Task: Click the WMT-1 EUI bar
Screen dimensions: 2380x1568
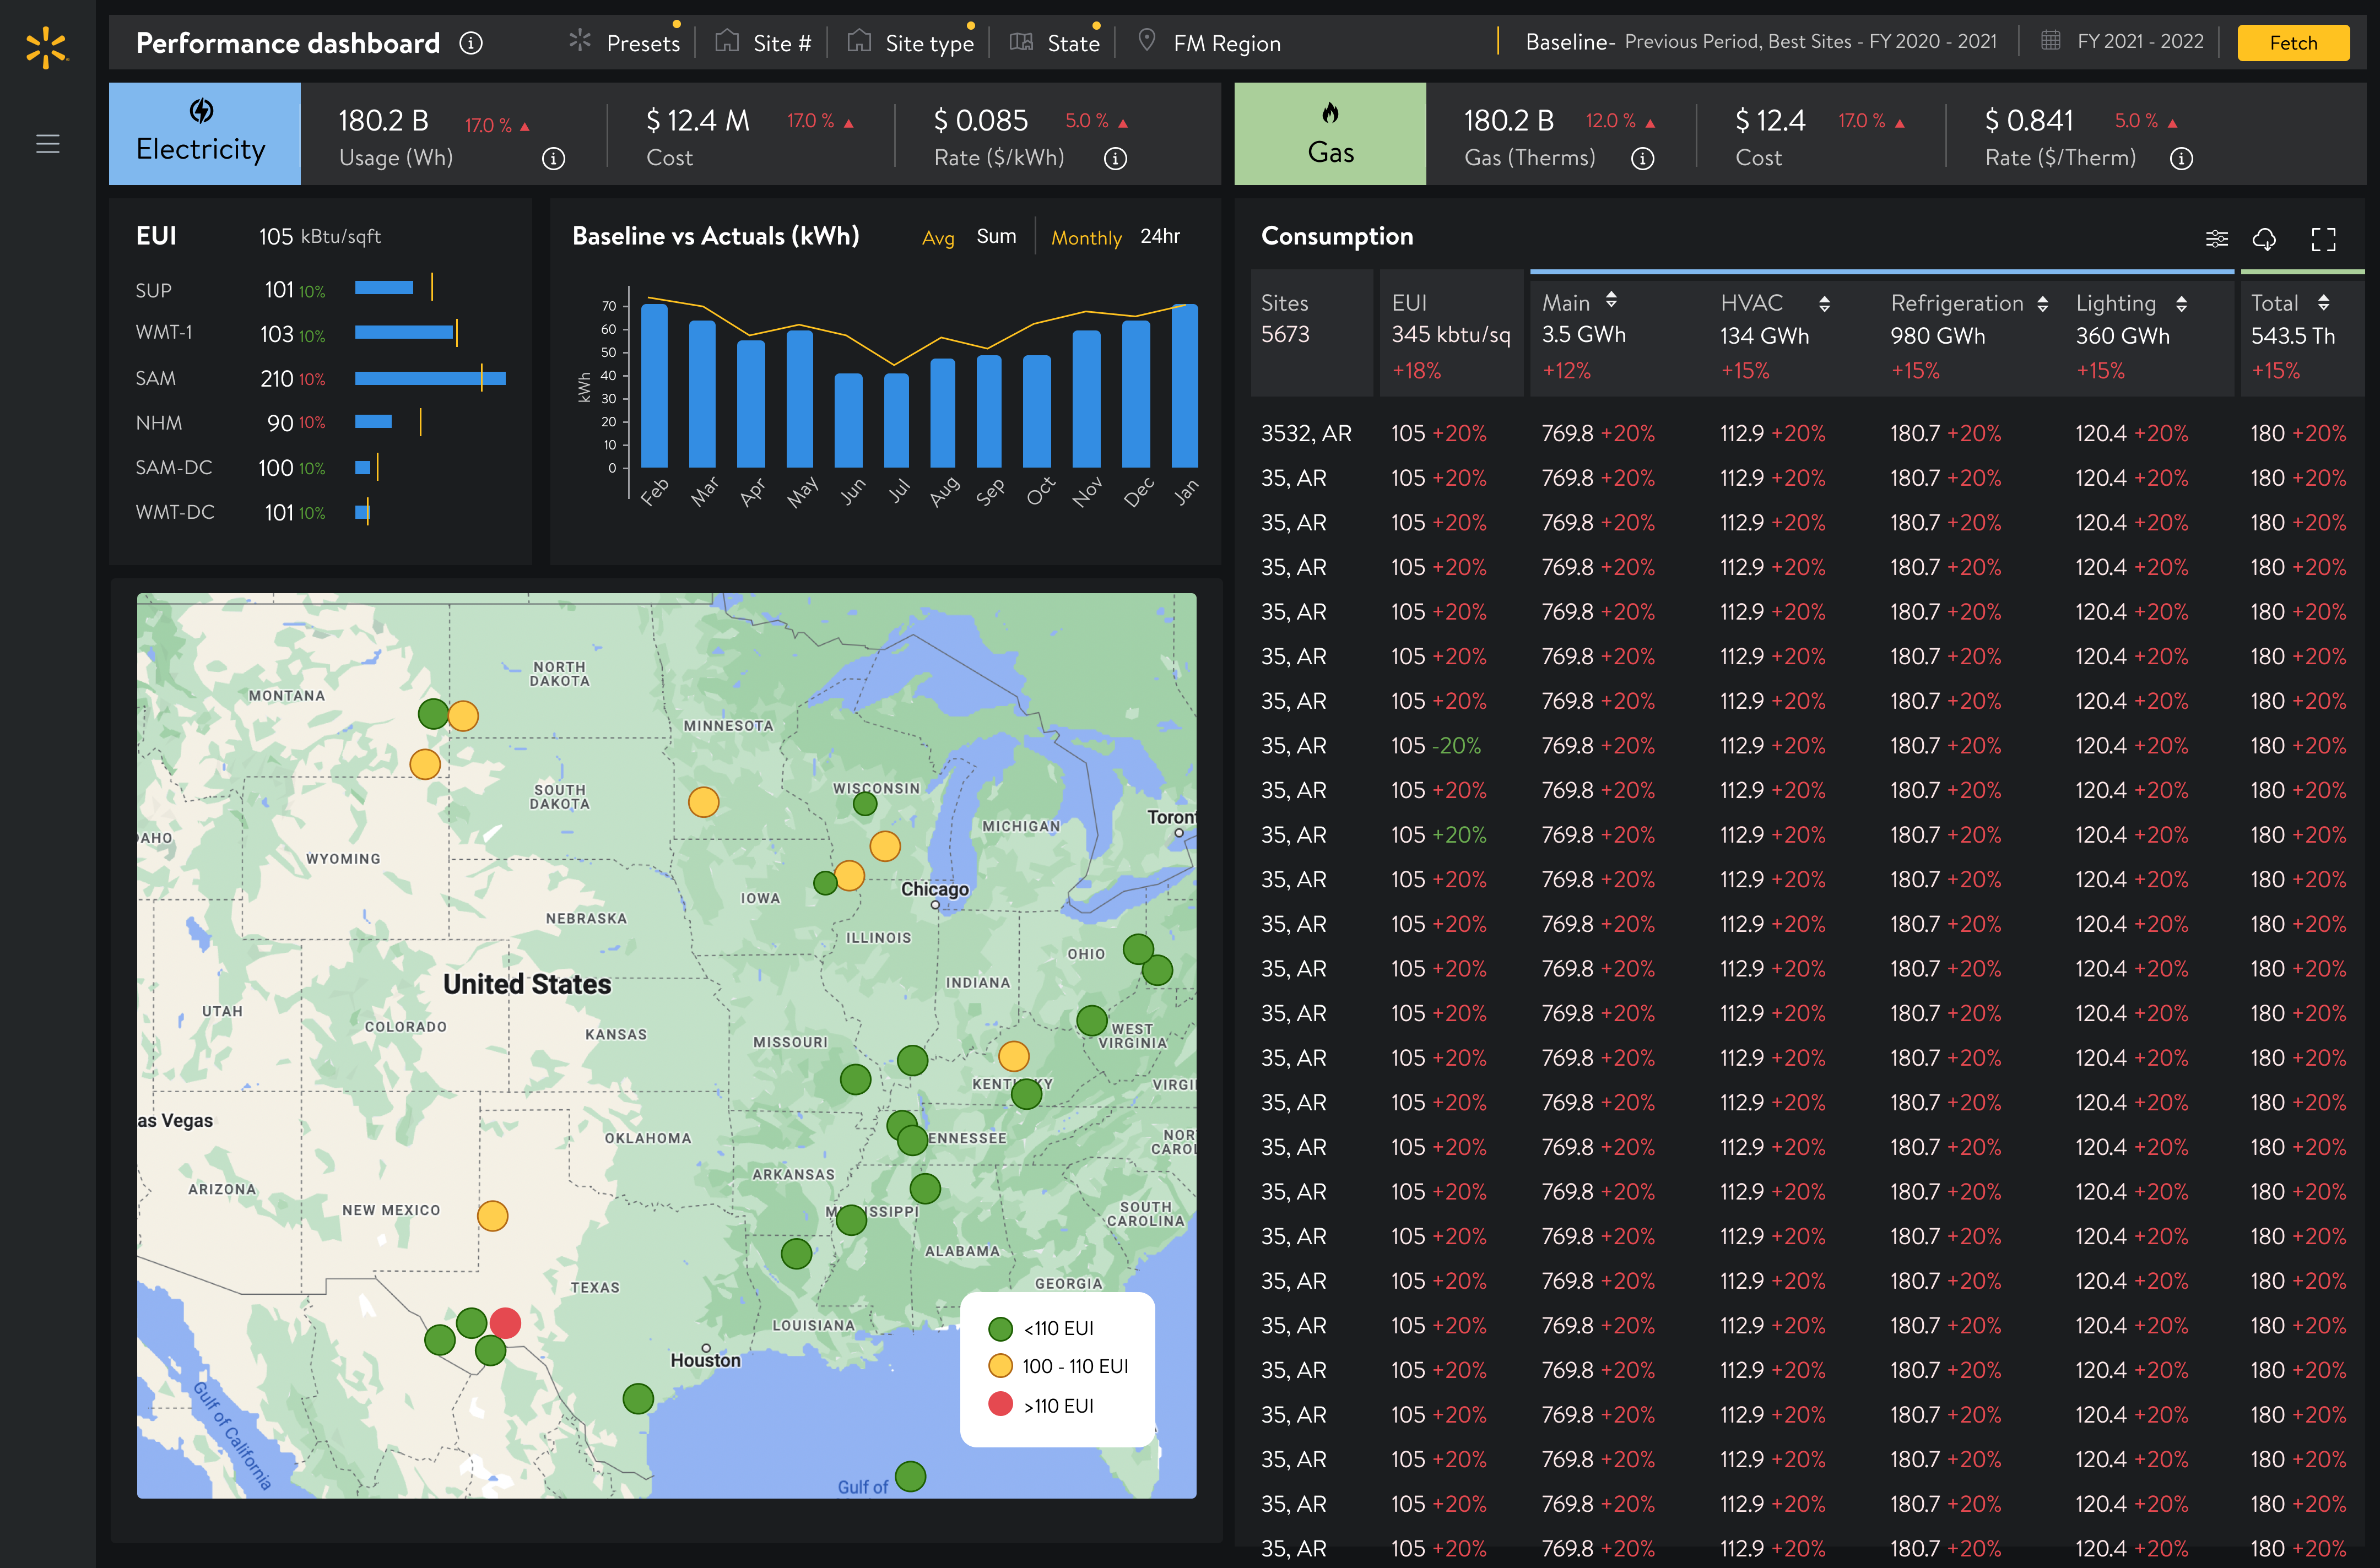Action: click(x=404, y=332)
